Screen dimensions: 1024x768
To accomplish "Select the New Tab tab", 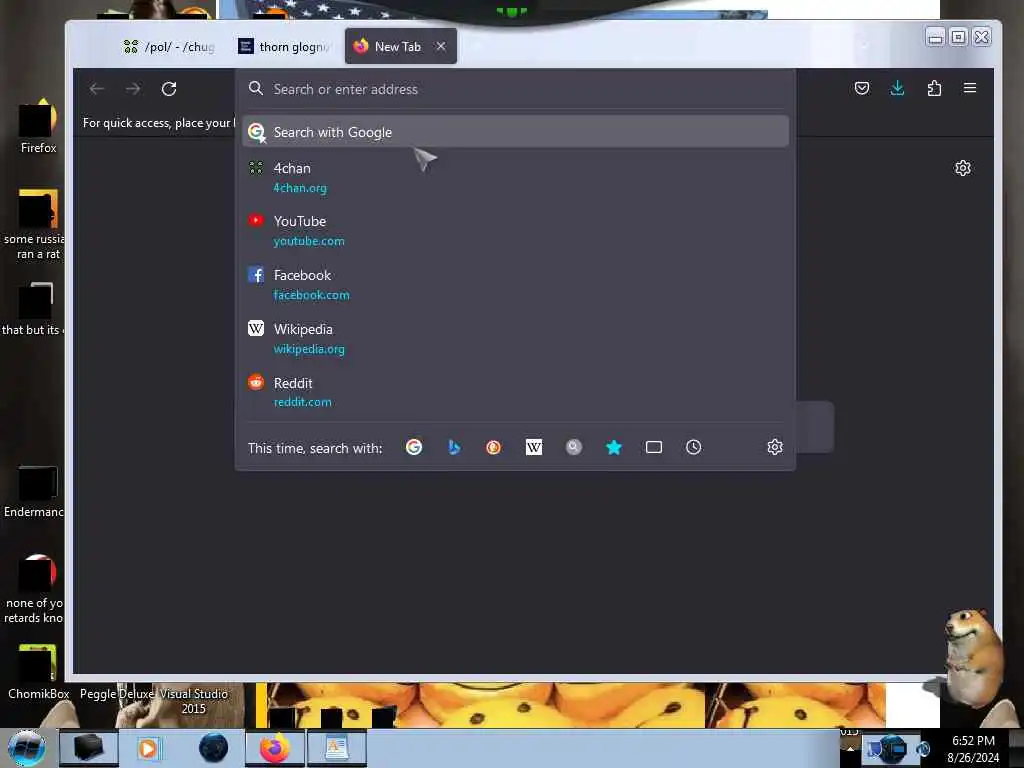I will (400, 46).
